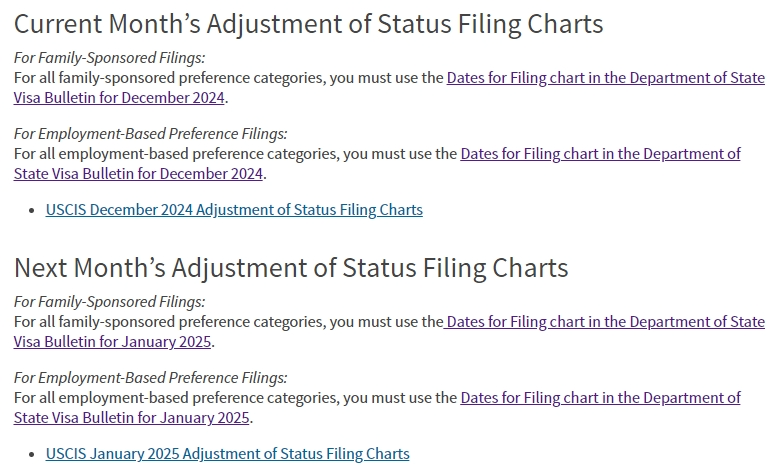Screen dimensions: 776x475
Task: Click 'For all family-sponsored preference categories' text under Current Month
Action: coord(170,78)
